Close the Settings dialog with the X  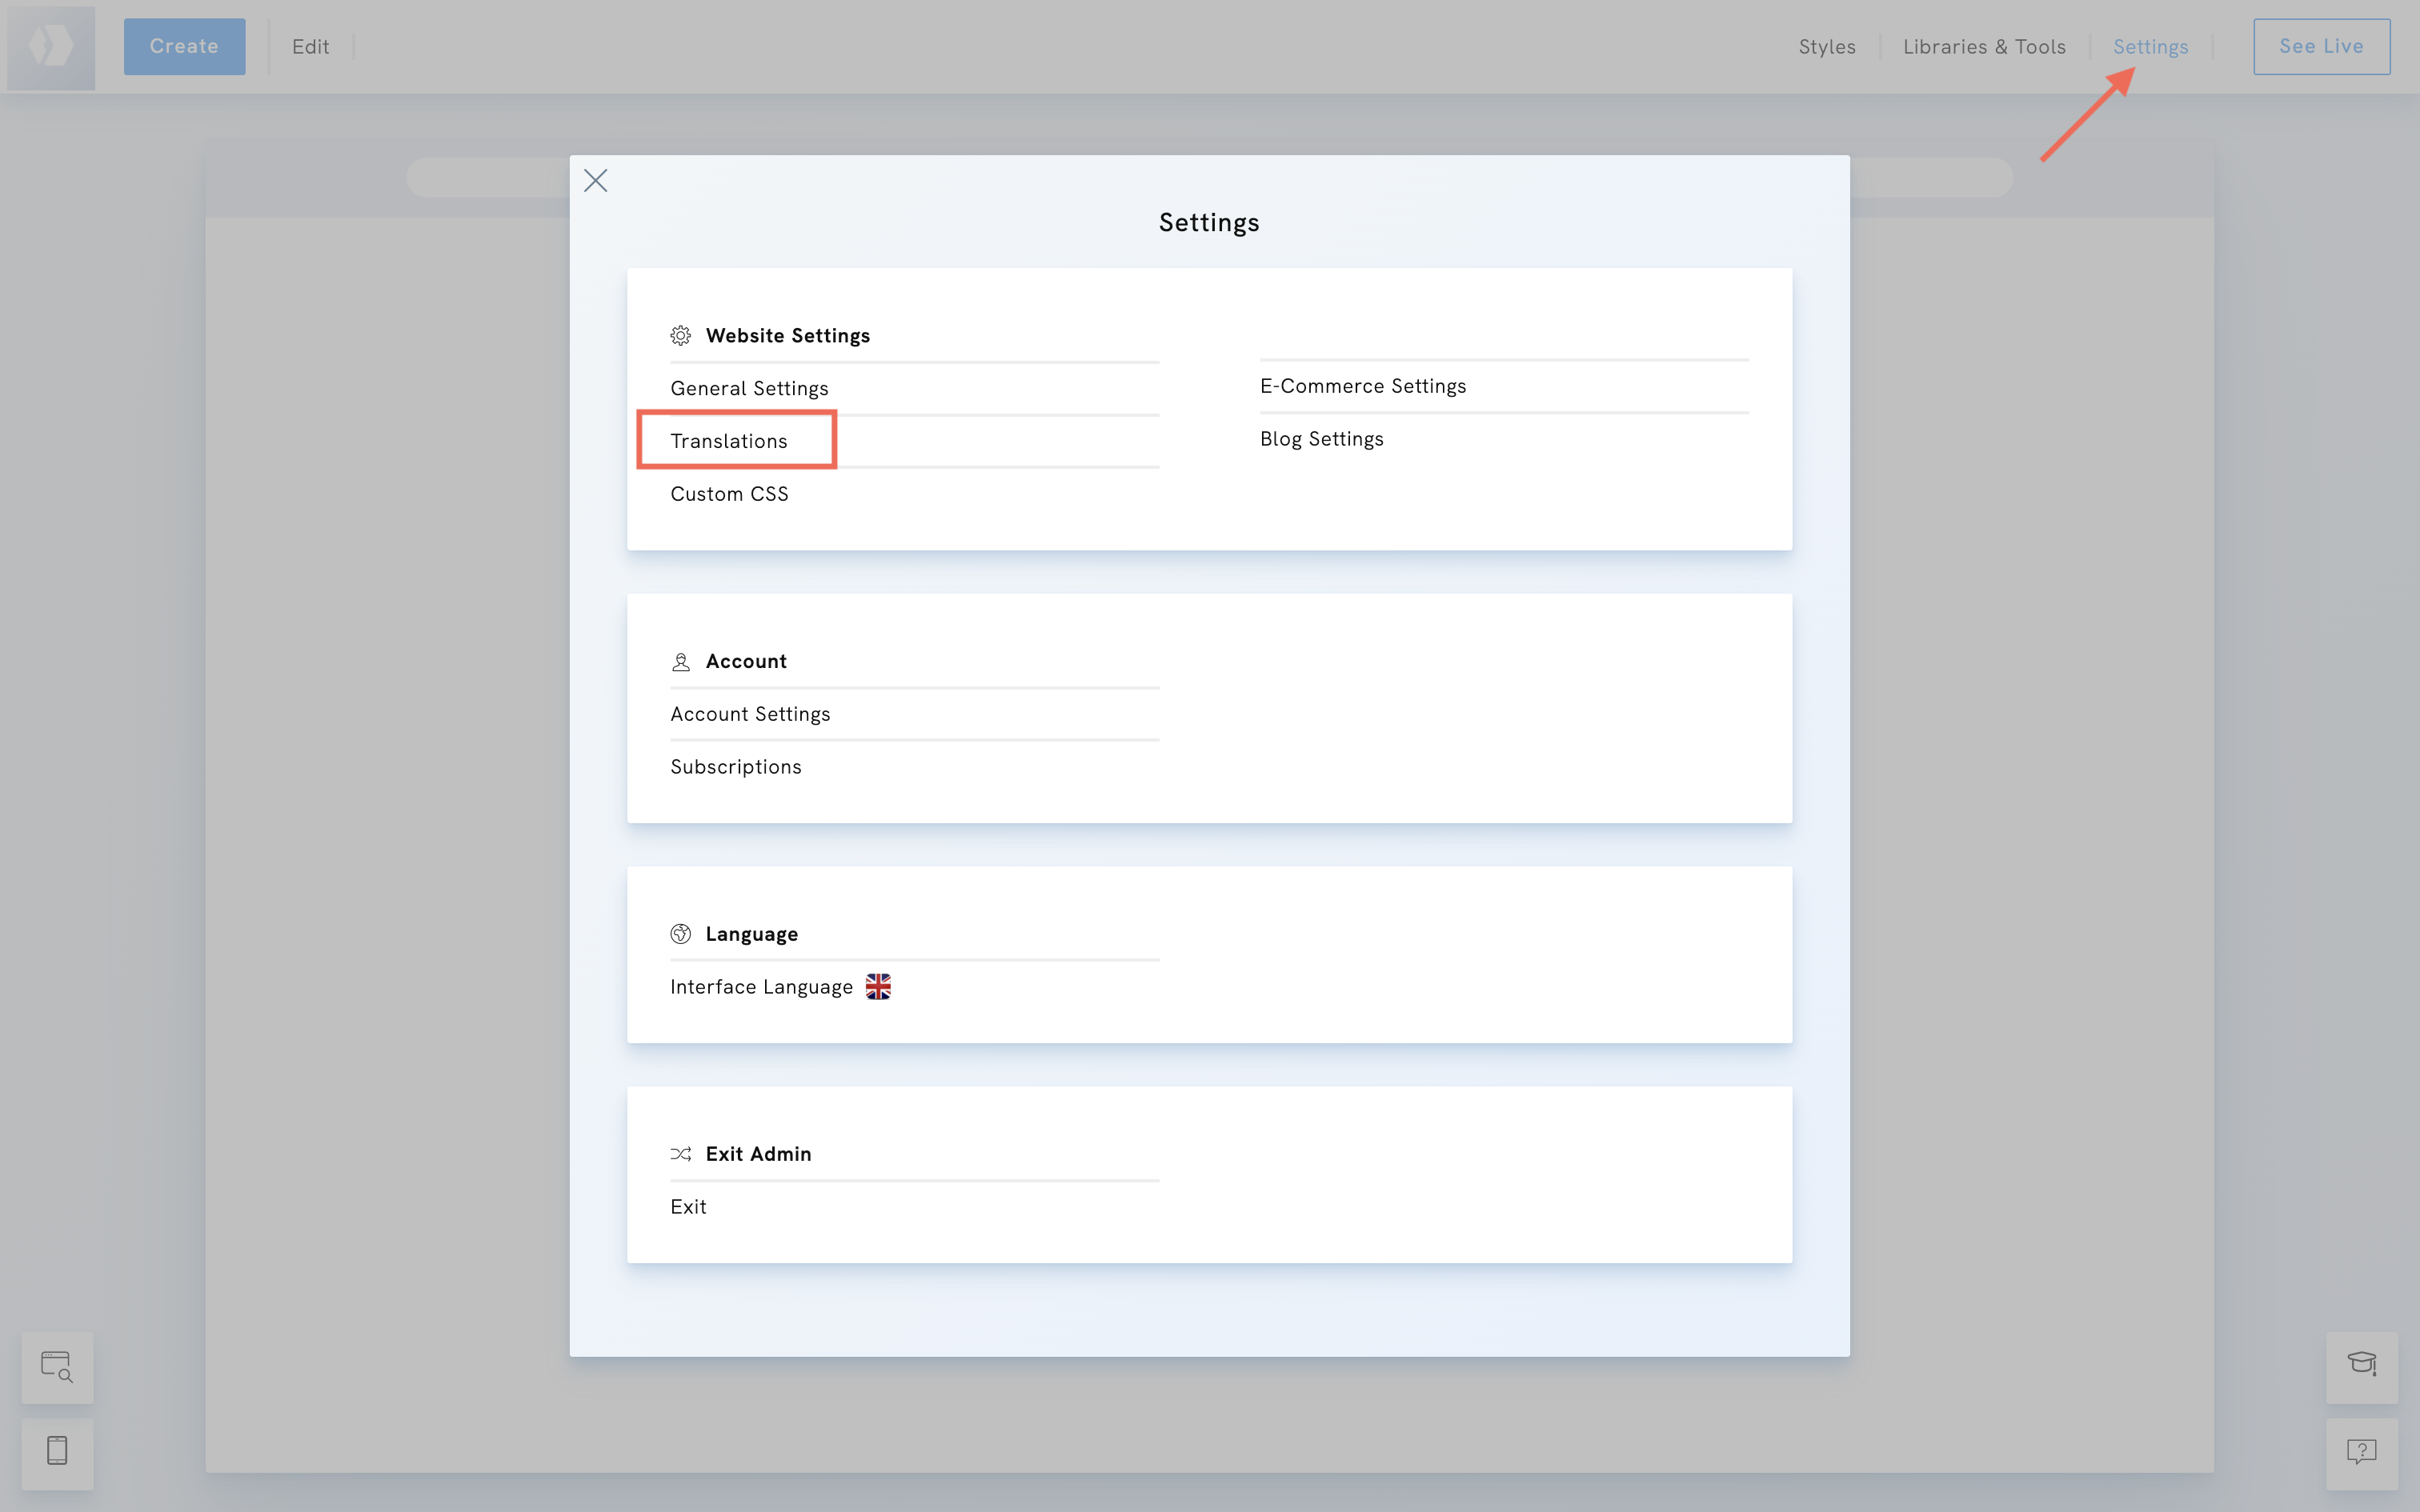[596, 181]
